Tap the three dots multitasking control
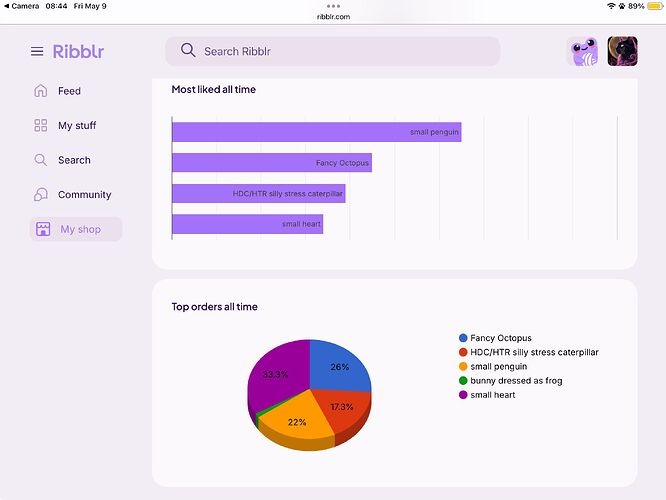Viewport: 666px width, 500px height. (333, 6)
